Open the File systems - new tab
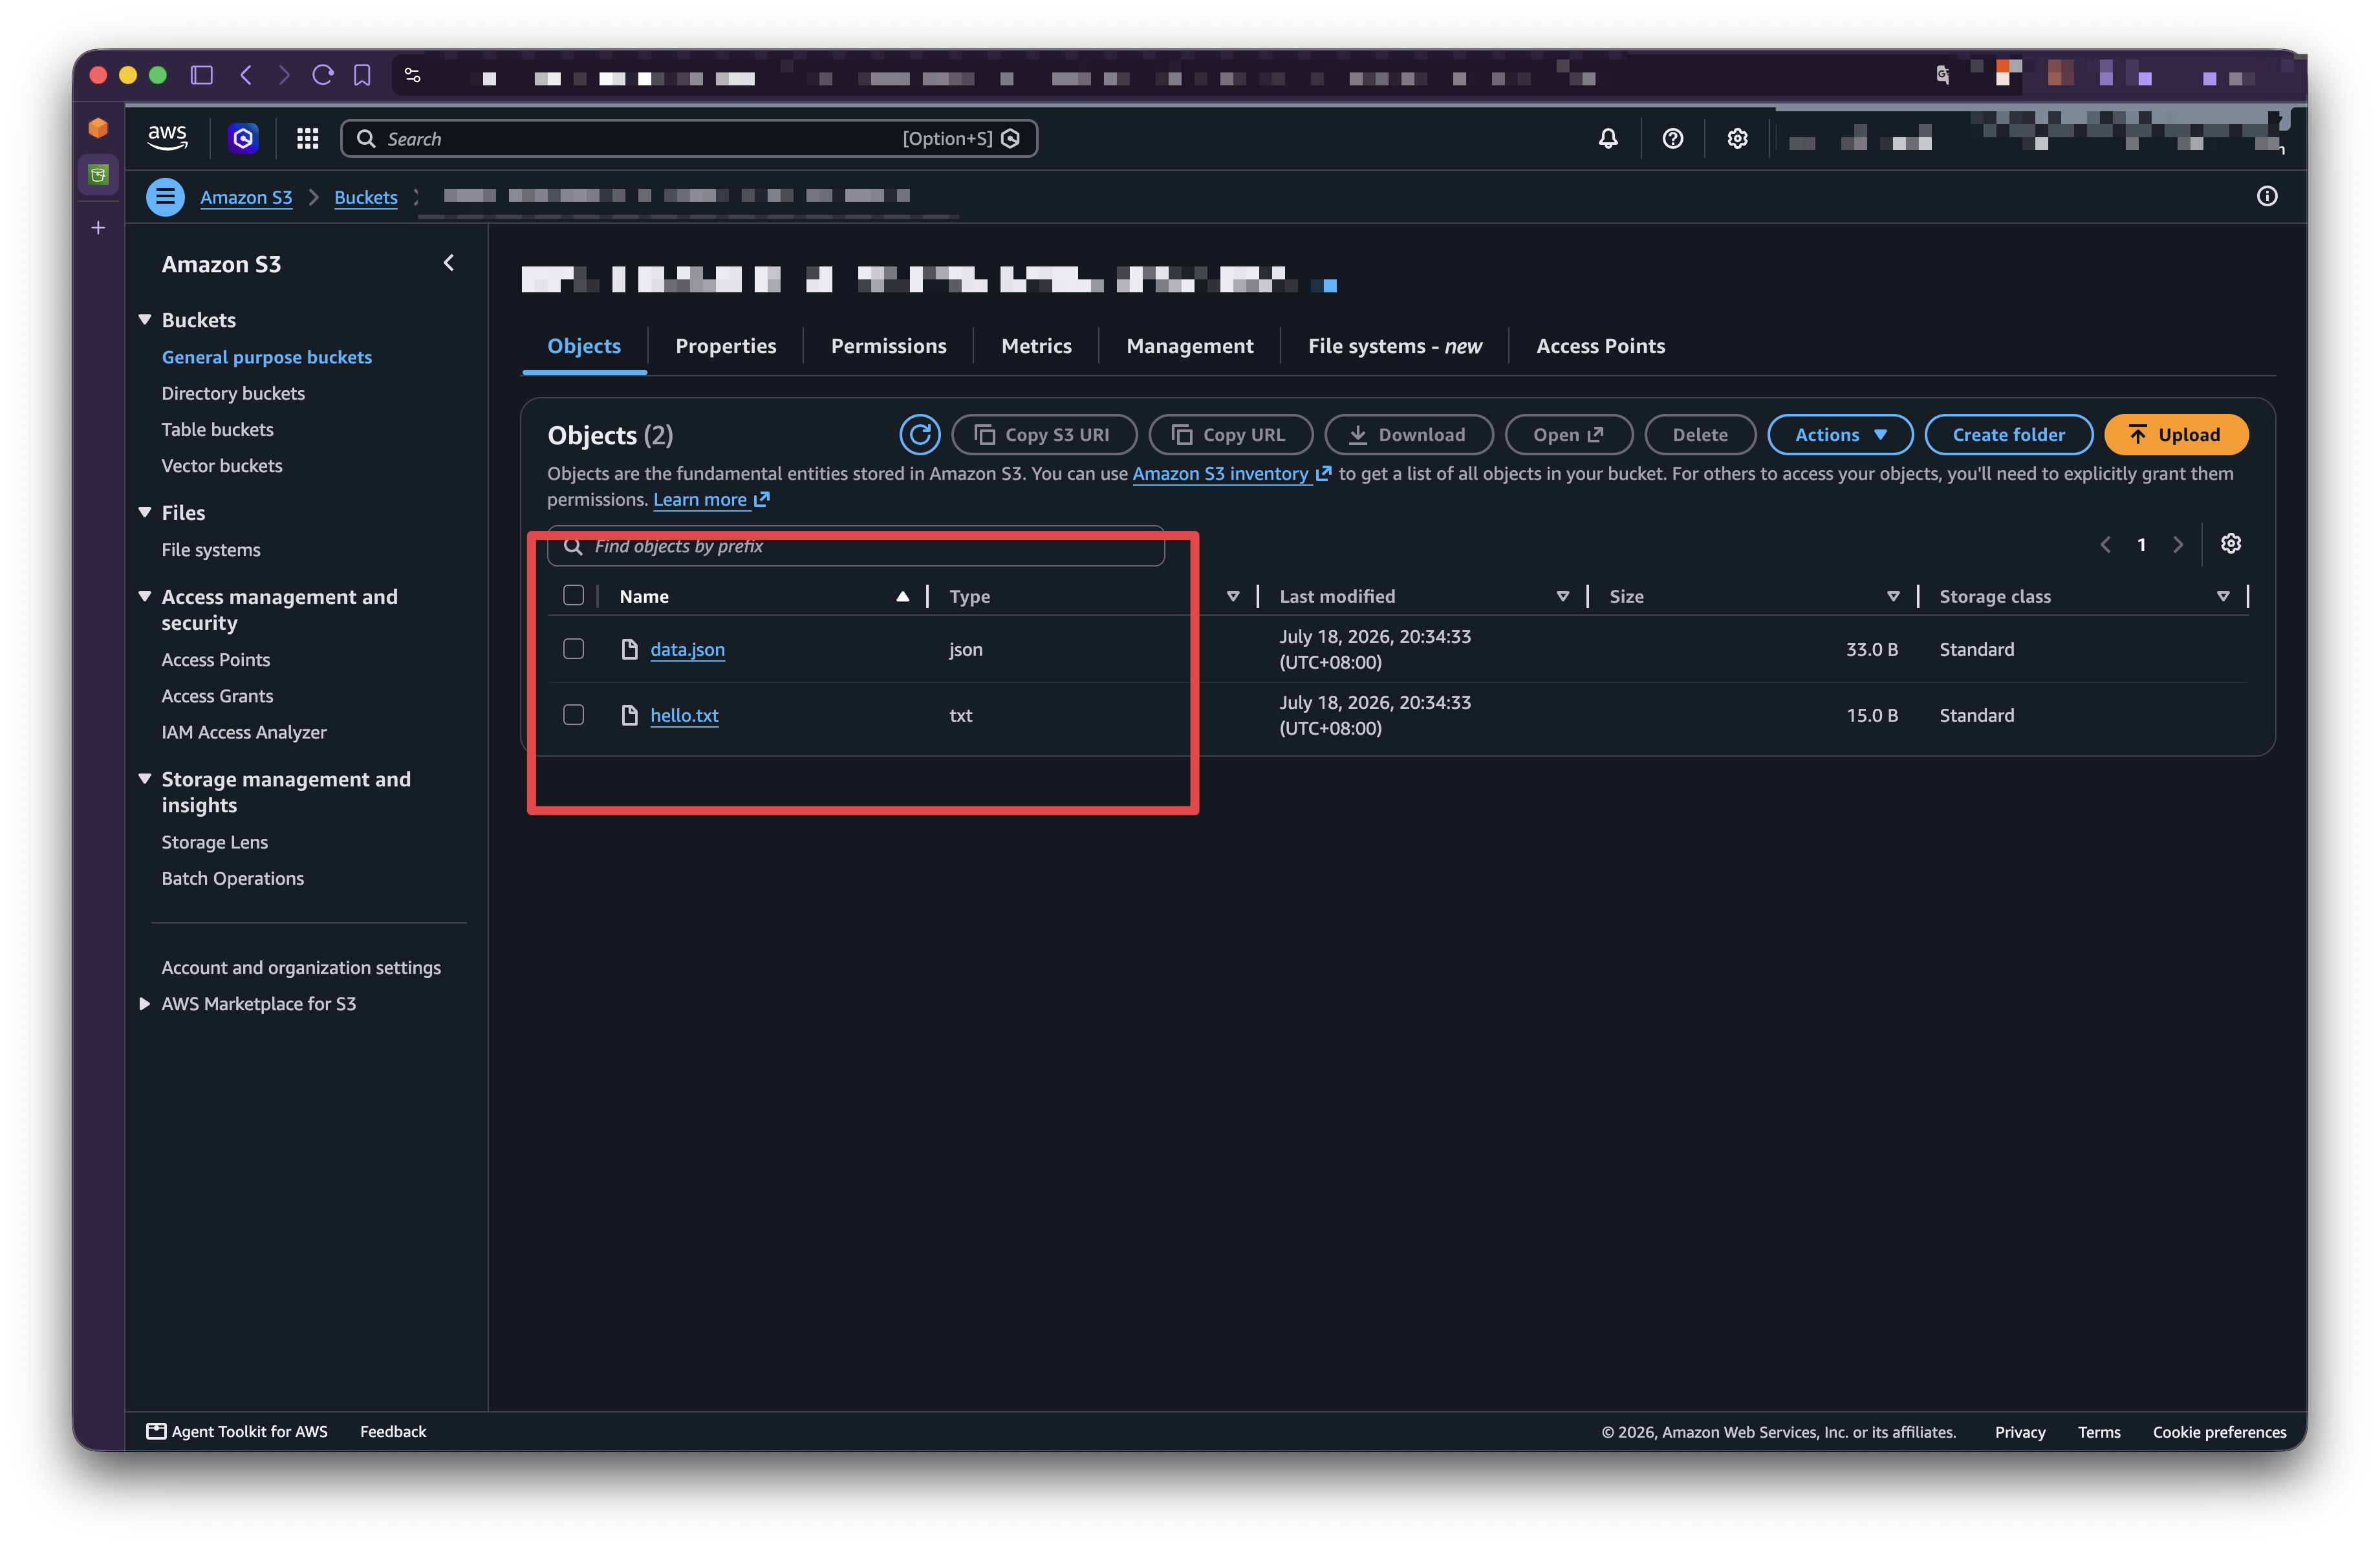2380x1547 pixels. [x=1395, y=346]
